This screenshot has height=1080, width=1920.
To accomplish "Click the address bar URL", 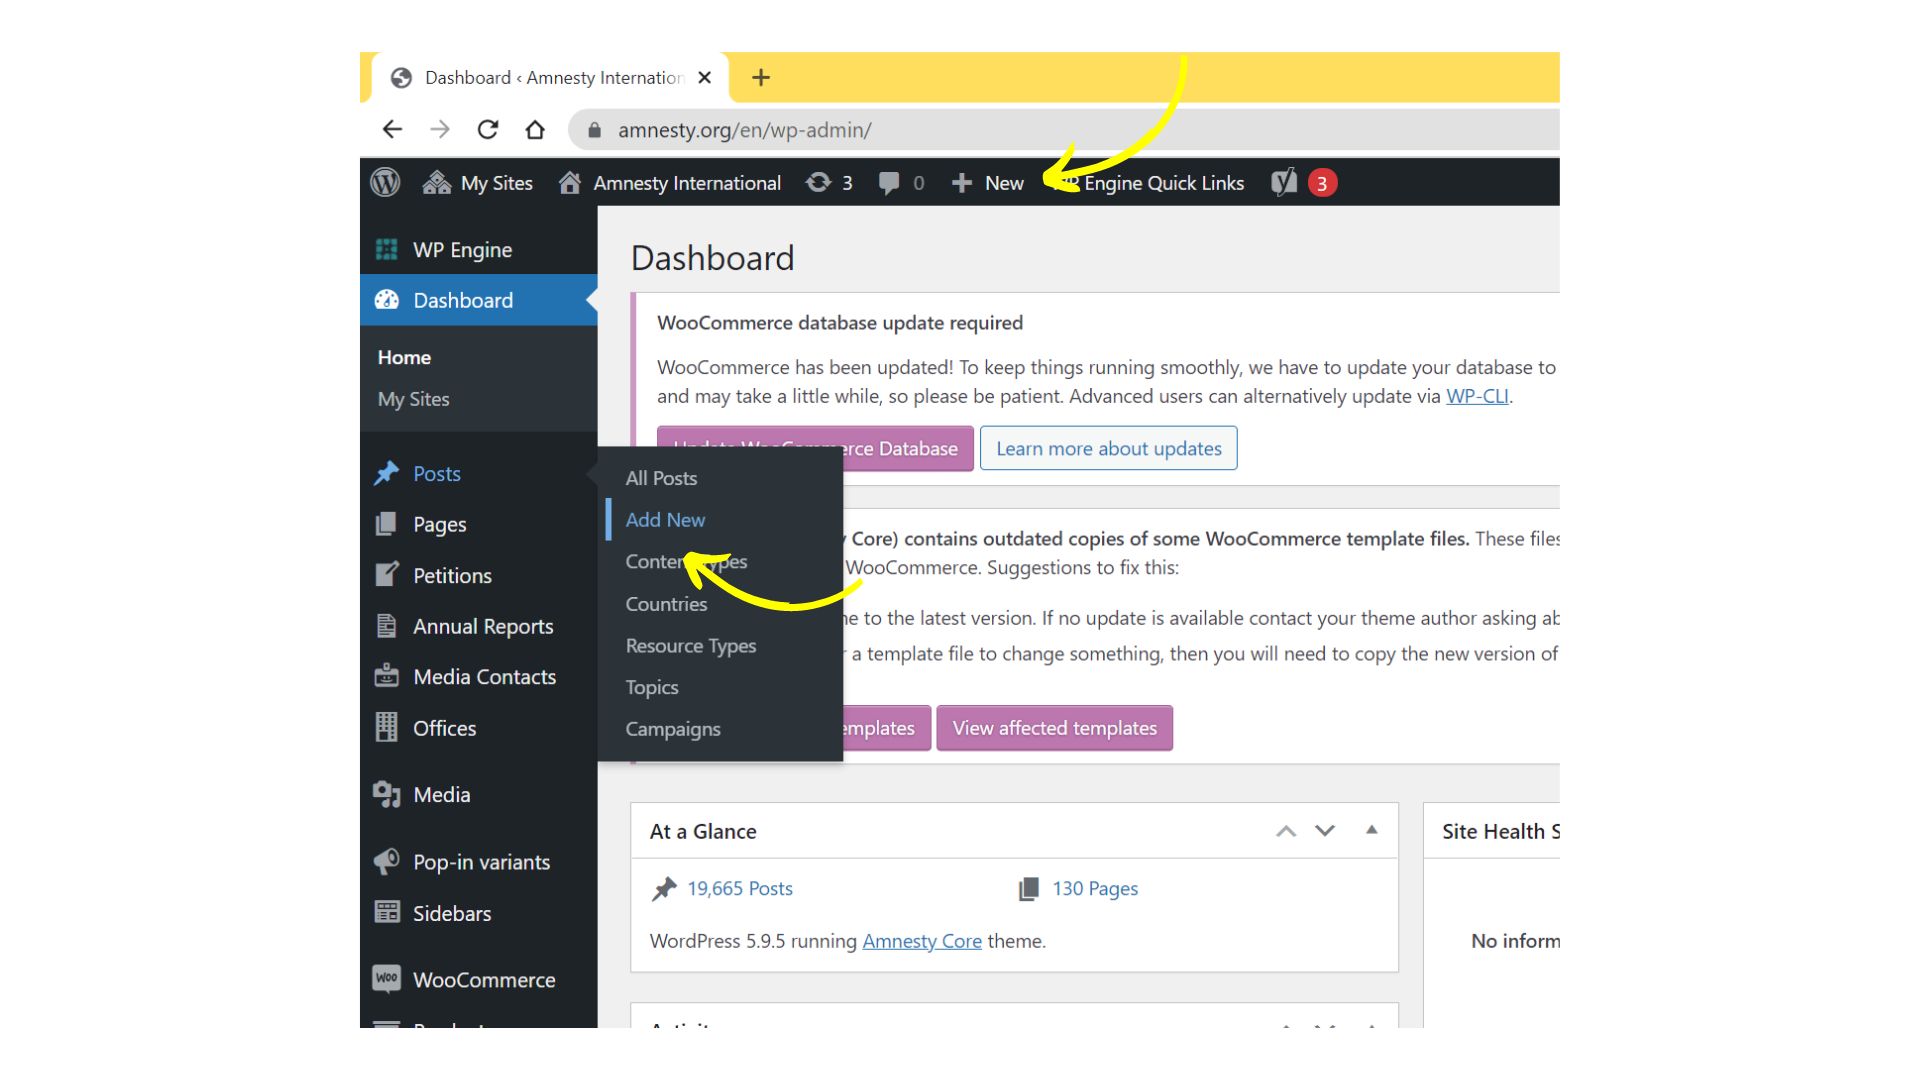I will click(x=744, y=130).
